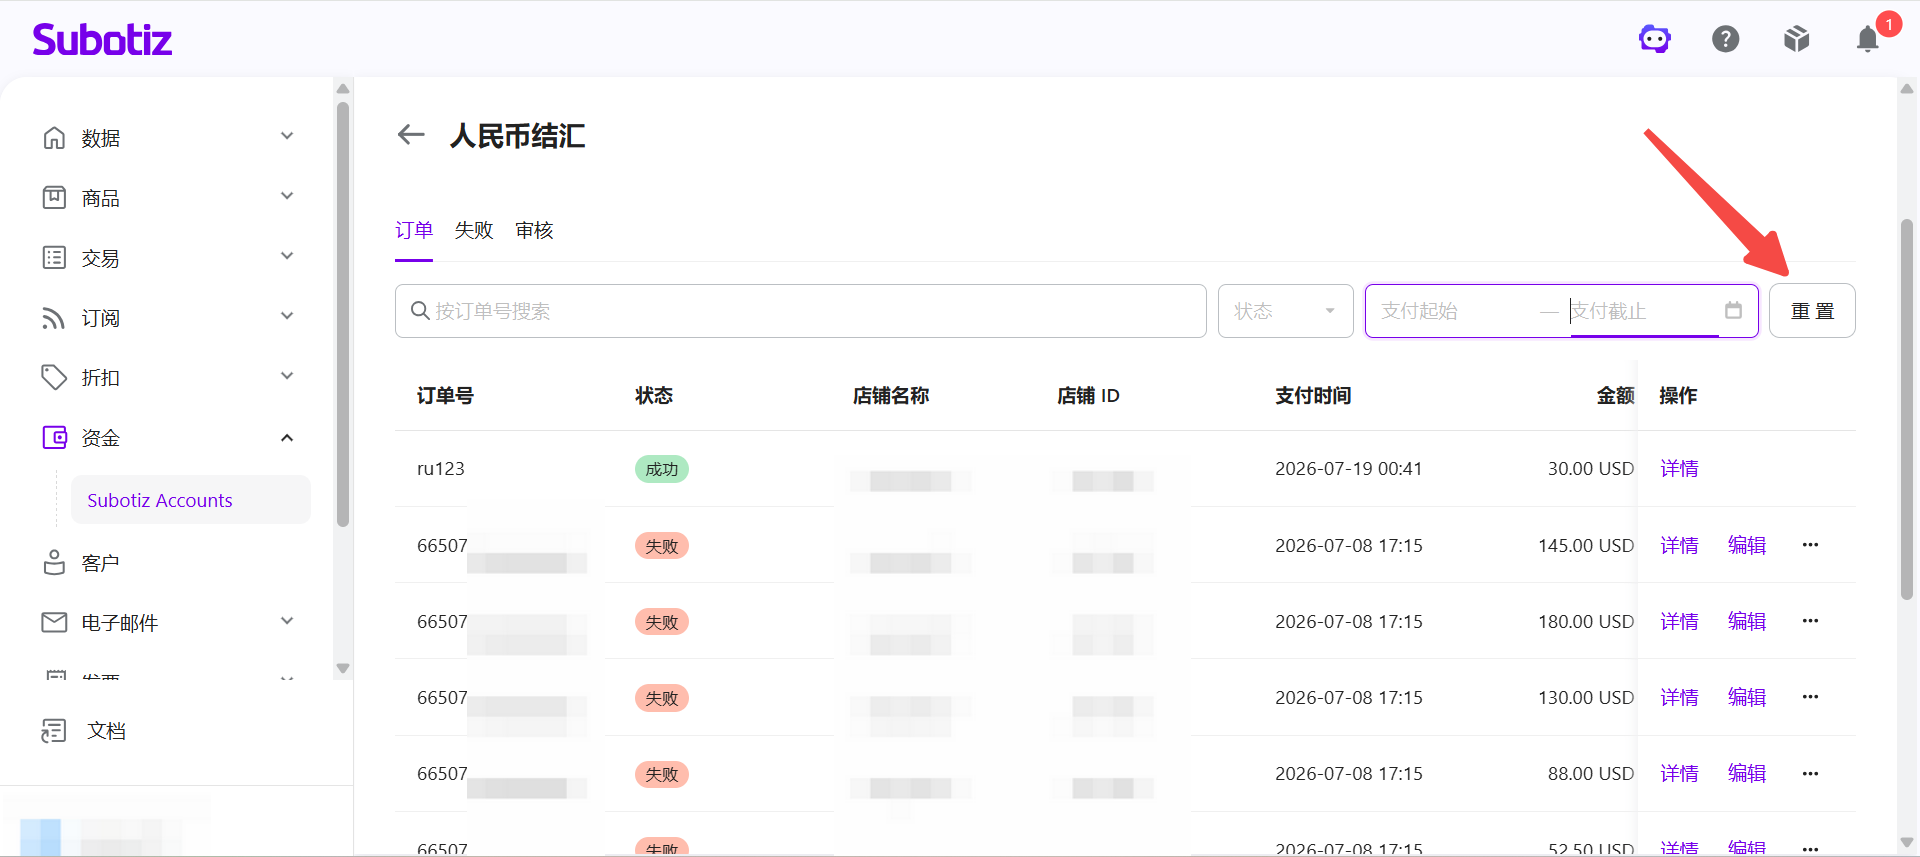The image size is (1920, 857).
Task: Expand the 商品 menu chevron
Action: pyautogui.click(x=287, y=196)
